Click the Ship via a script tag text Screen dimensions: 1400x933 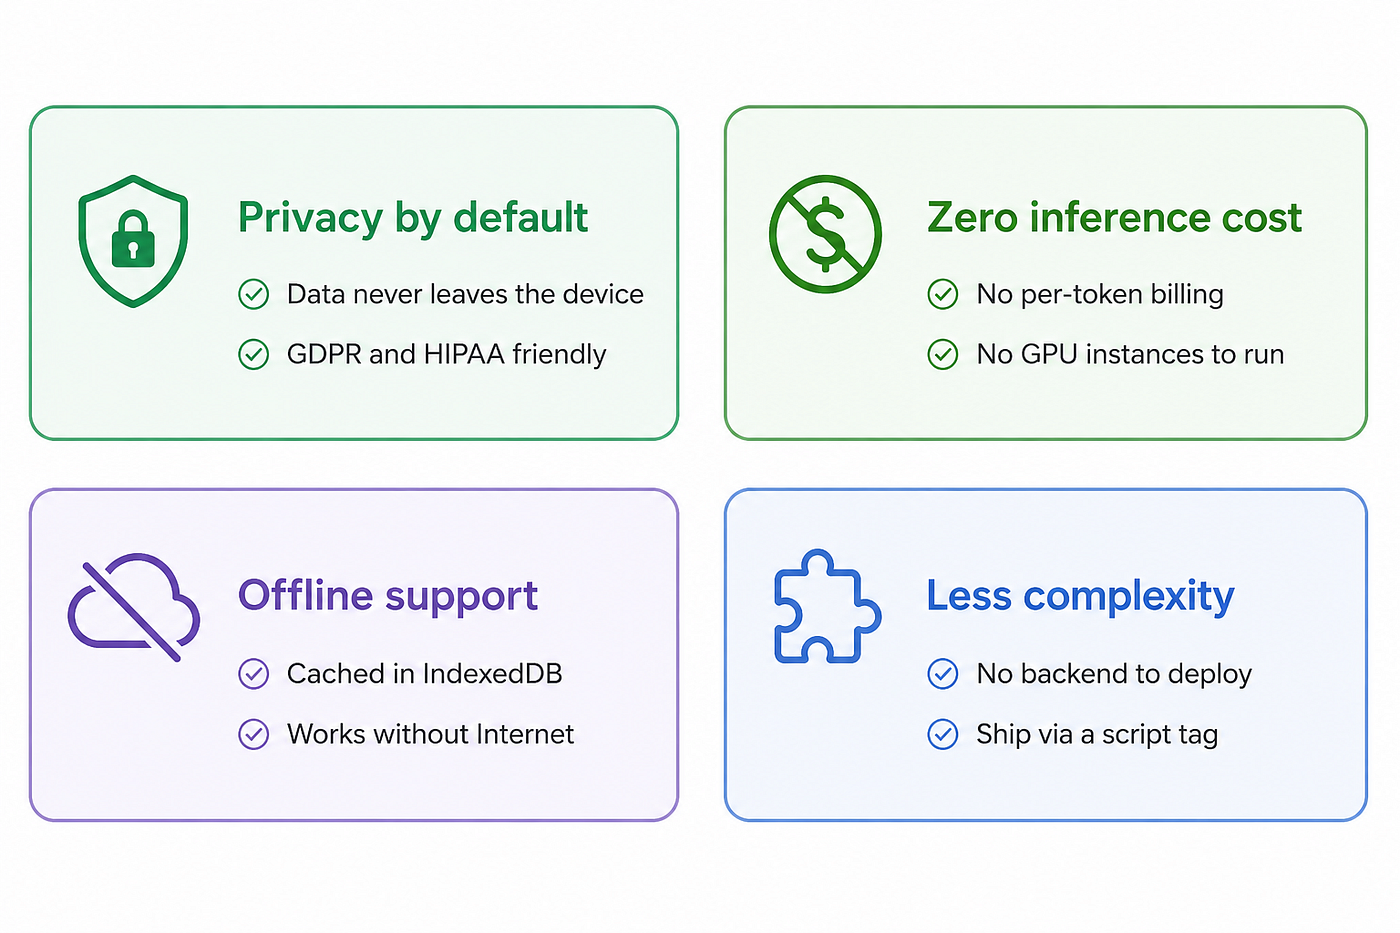[x=1097, y=735]
